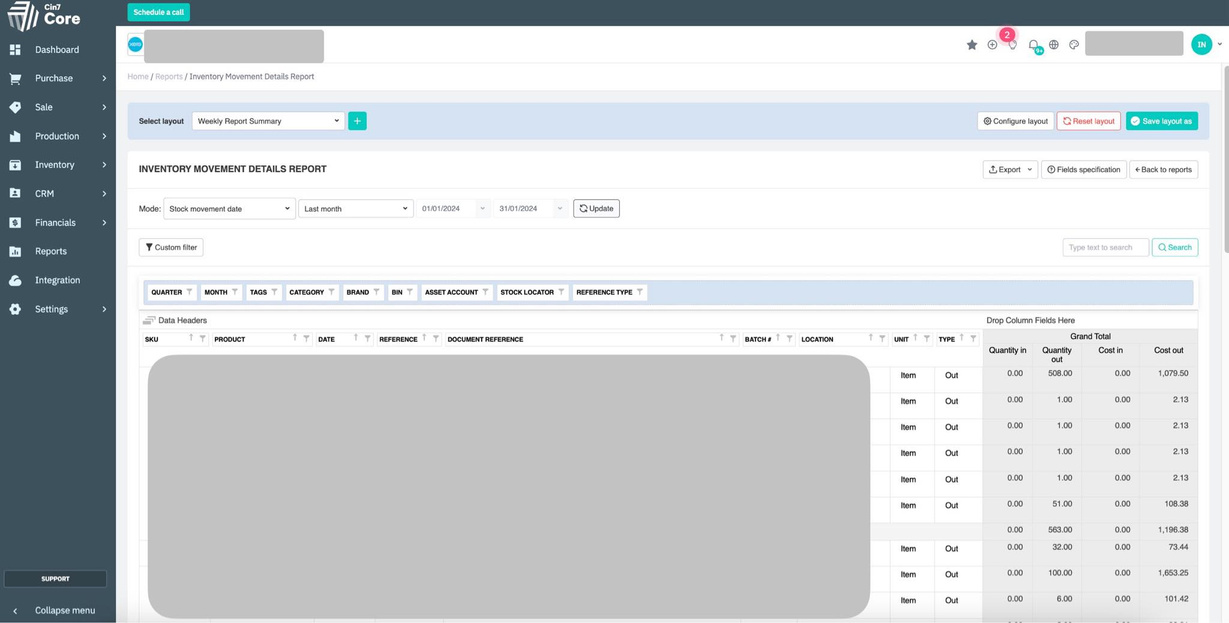The image size is (1229, 623).
Task: Click filter icon on BRAND field
Action: (376, 292)
